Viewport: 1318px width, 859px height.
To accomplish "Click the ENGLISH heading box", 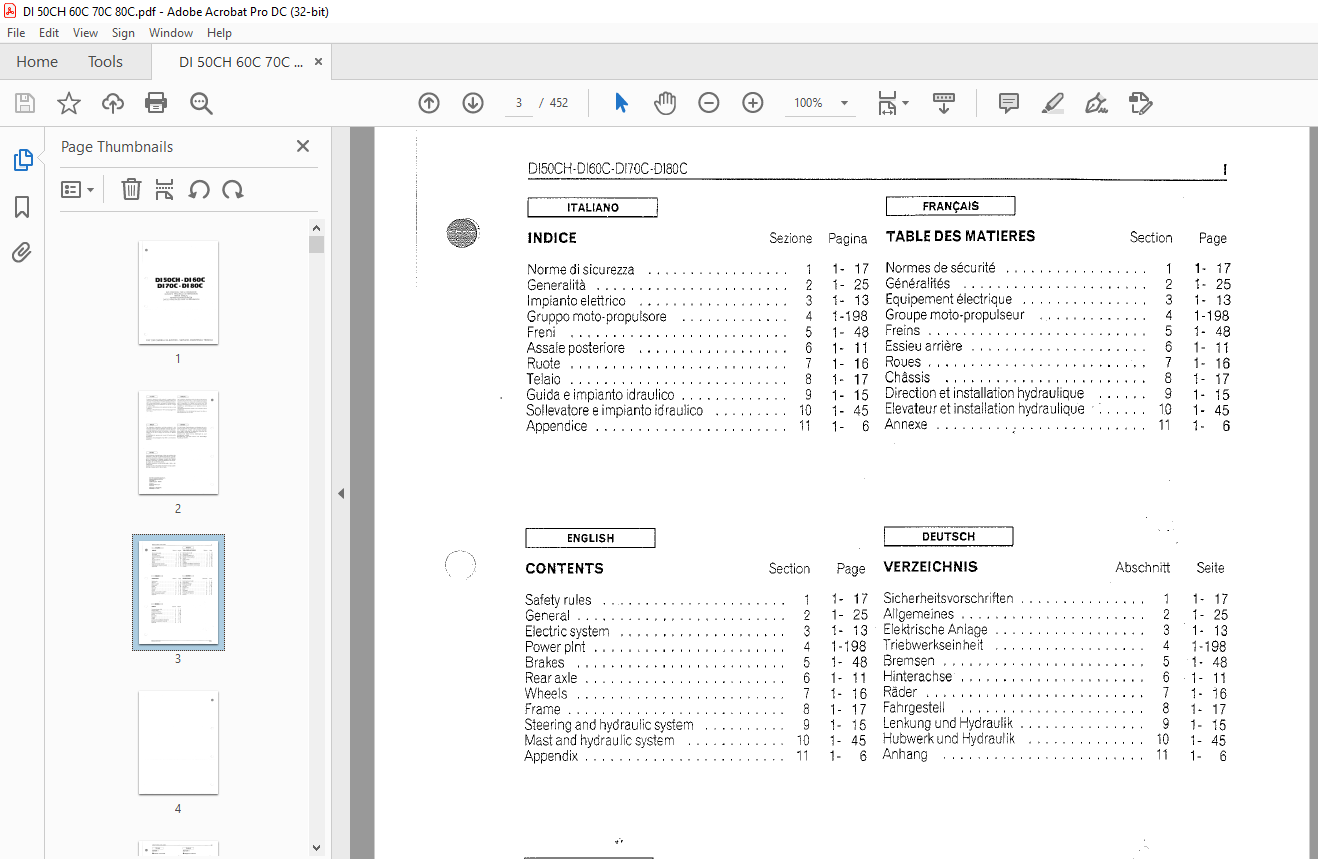I will point(590,538).
